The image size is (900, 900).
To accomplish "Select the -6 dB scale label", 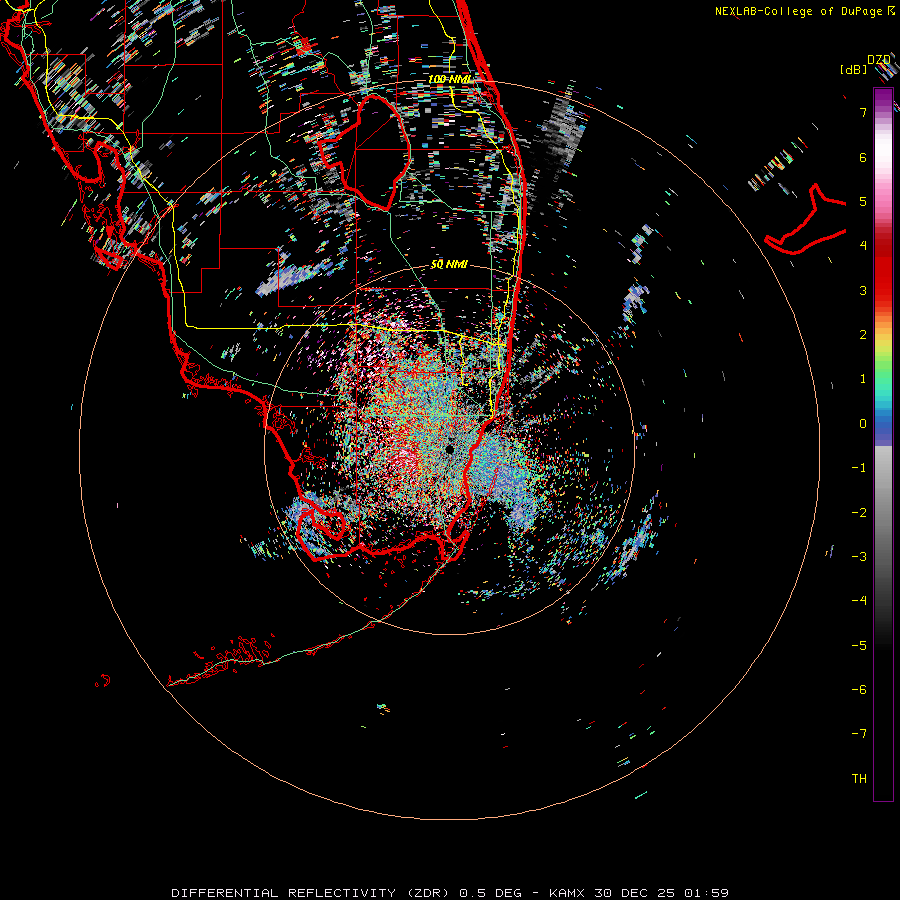I will (x=859, y=690).
